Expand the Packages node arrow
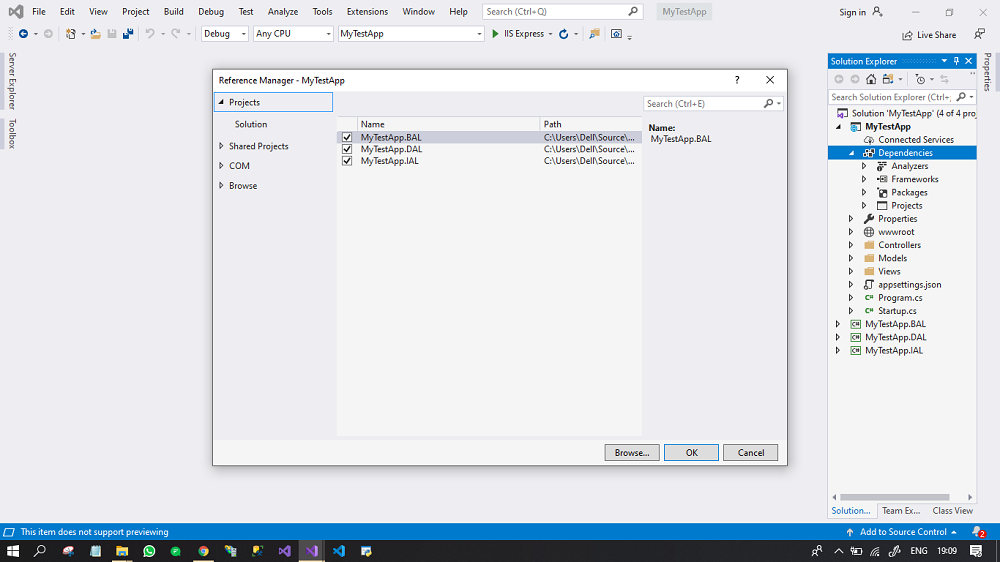 pyautogui.click(x=864, y=192)
